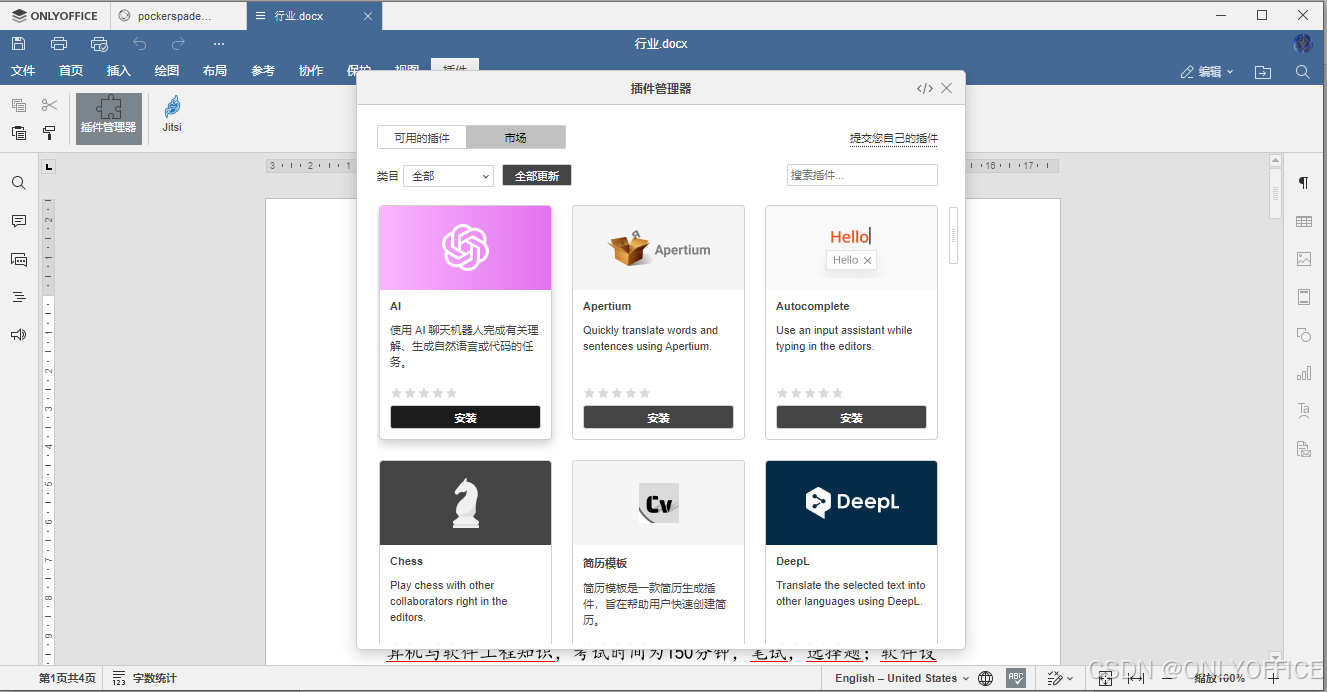
Task: Open the 插入 insert ribbon tab
Action: 119,71
